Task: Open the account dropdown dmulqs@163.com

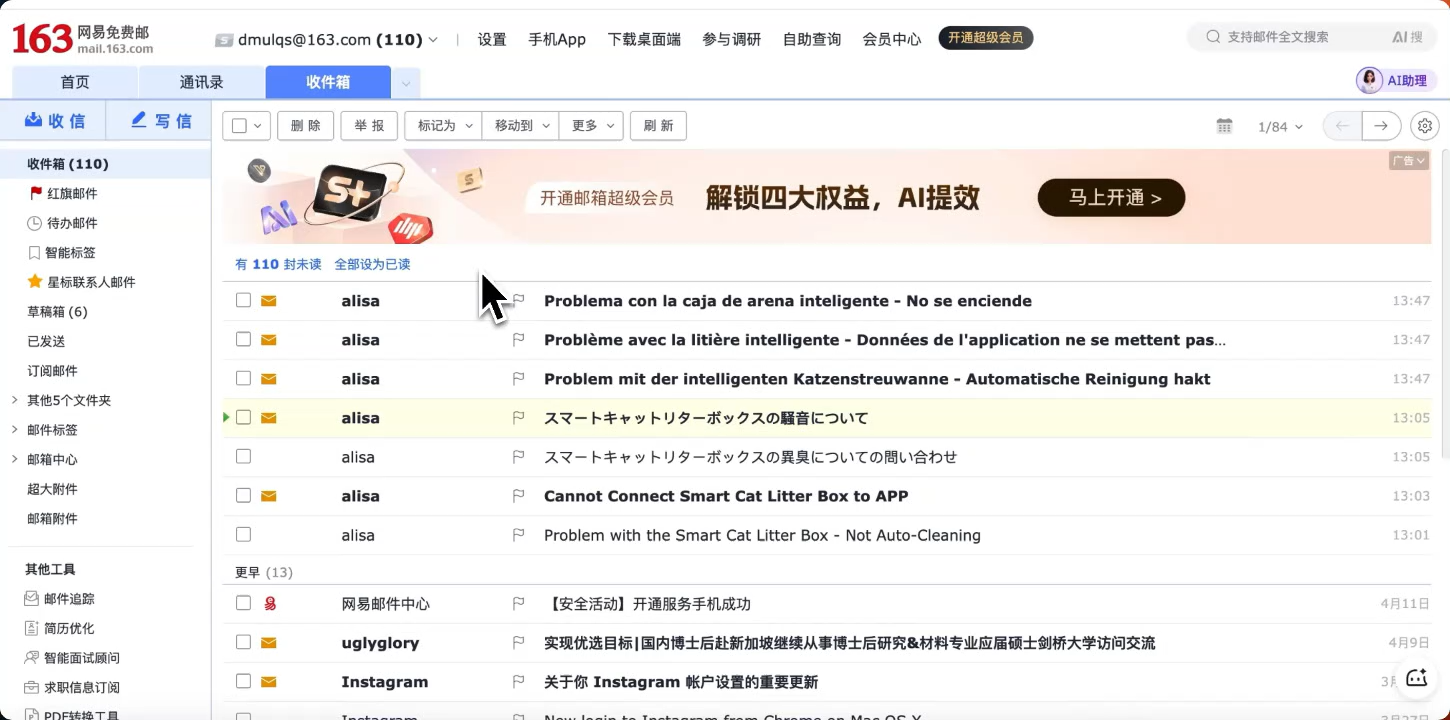Action: (x=327, y=40)
